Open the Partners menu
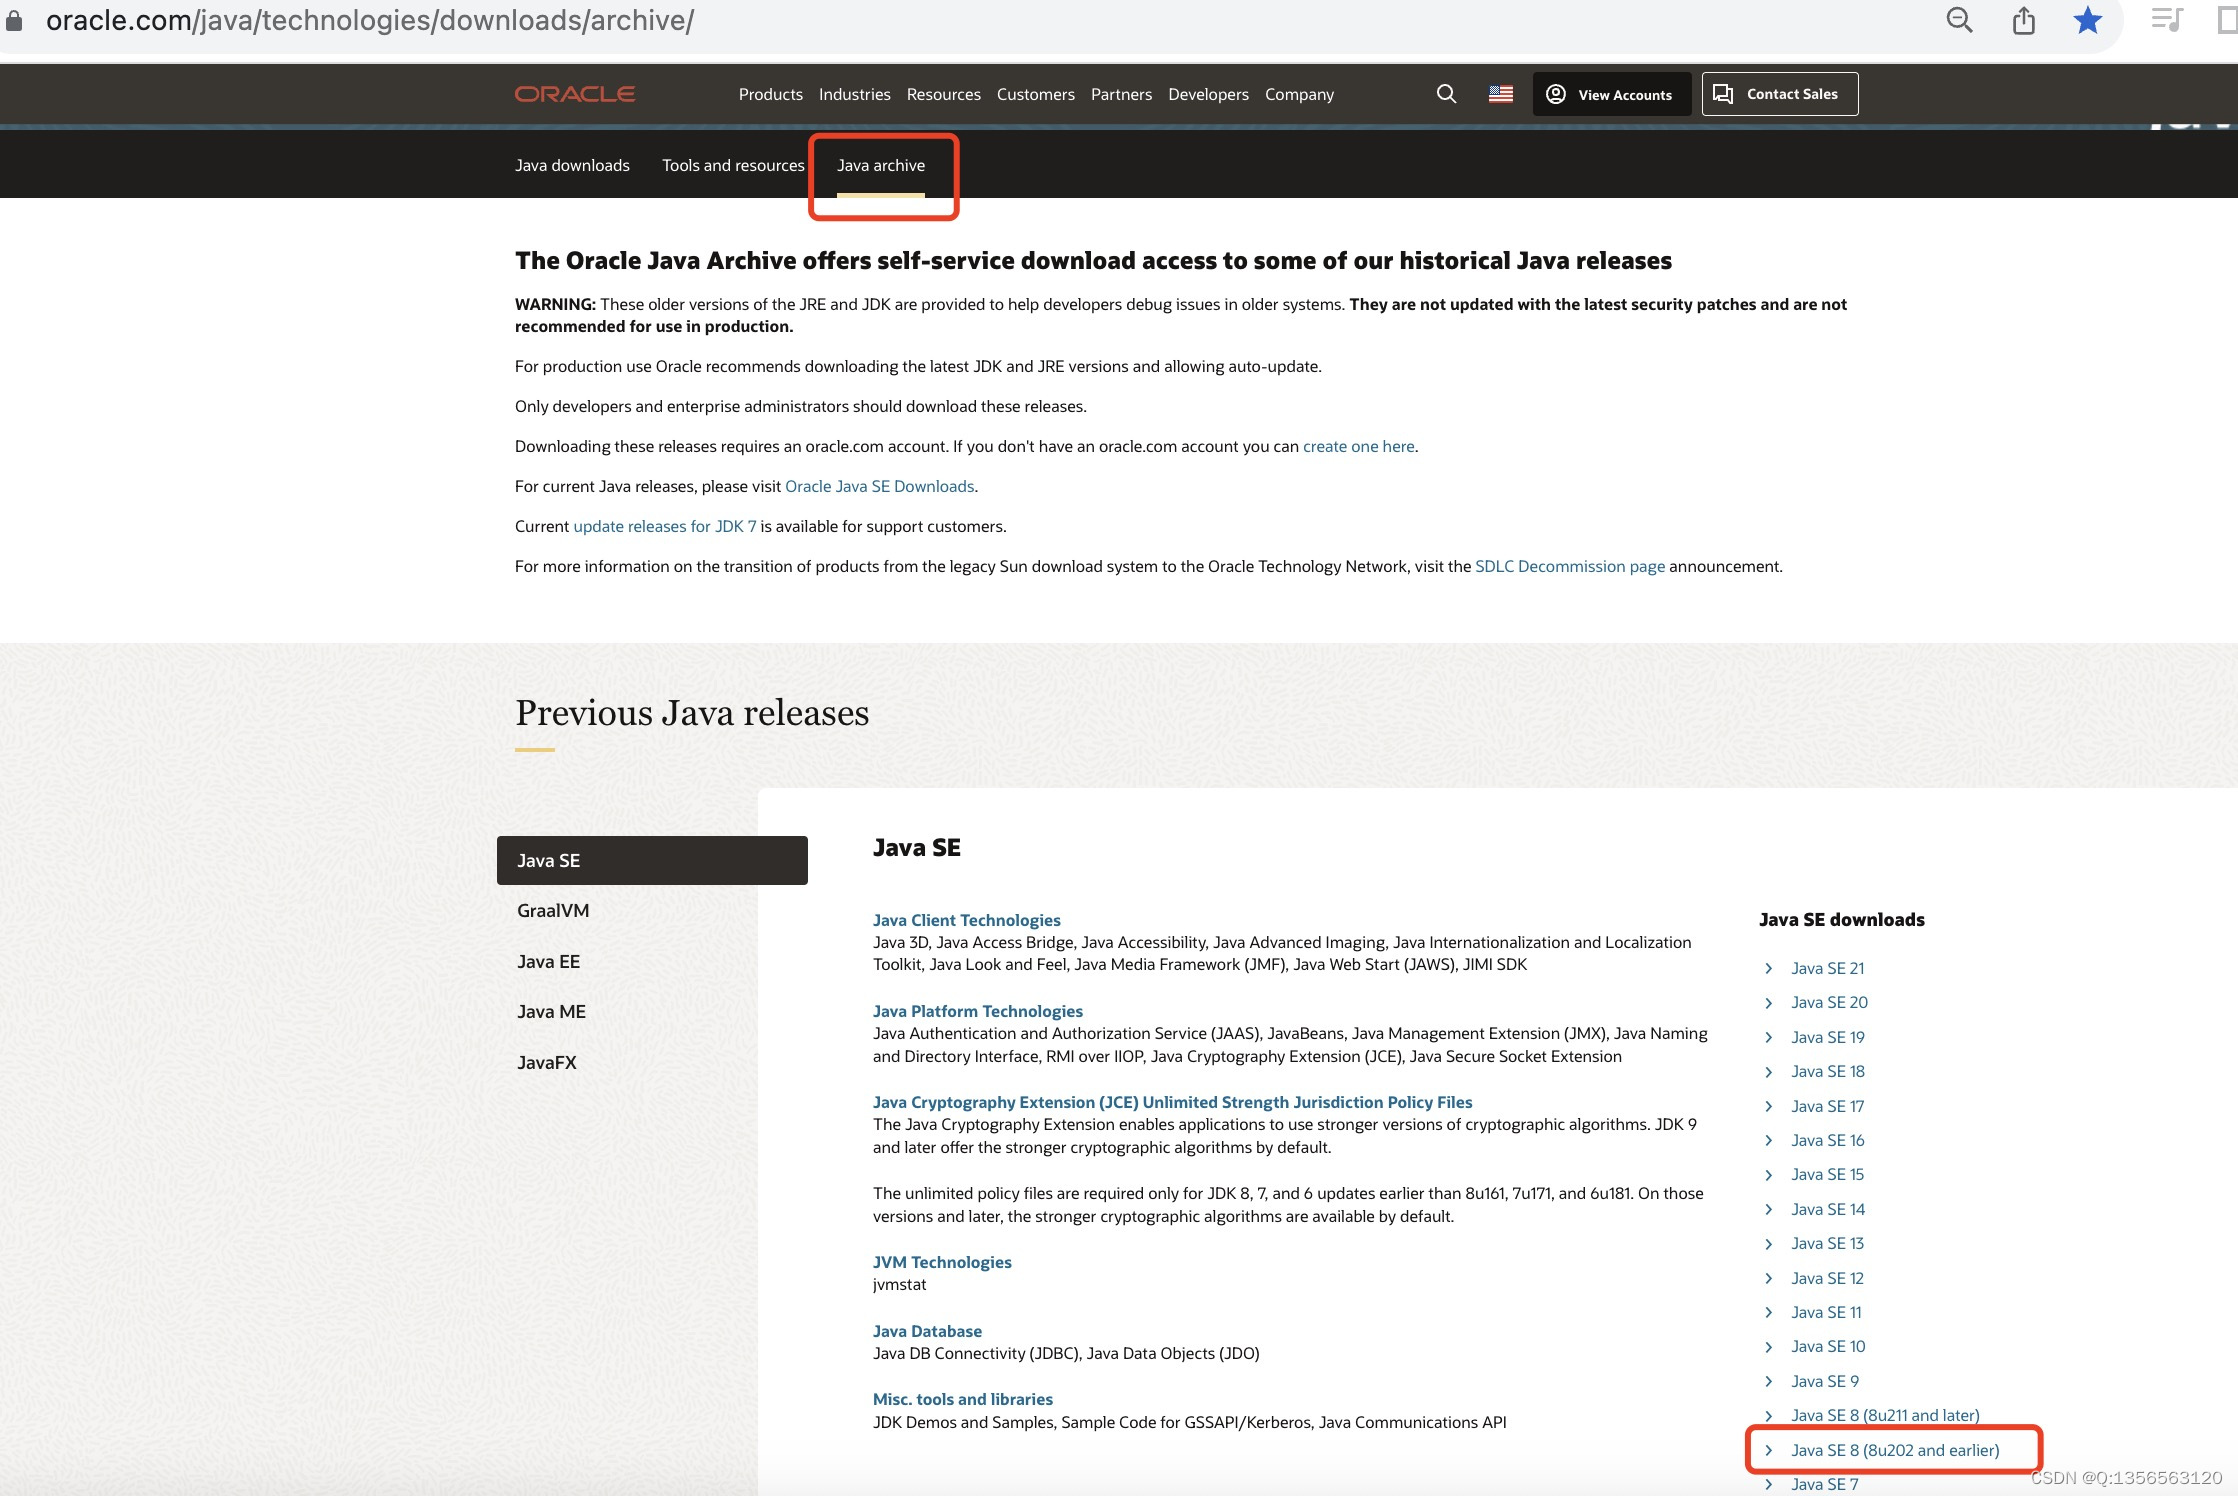The height and width of the screenshot is (1496, 2238). click(1121, 94)
